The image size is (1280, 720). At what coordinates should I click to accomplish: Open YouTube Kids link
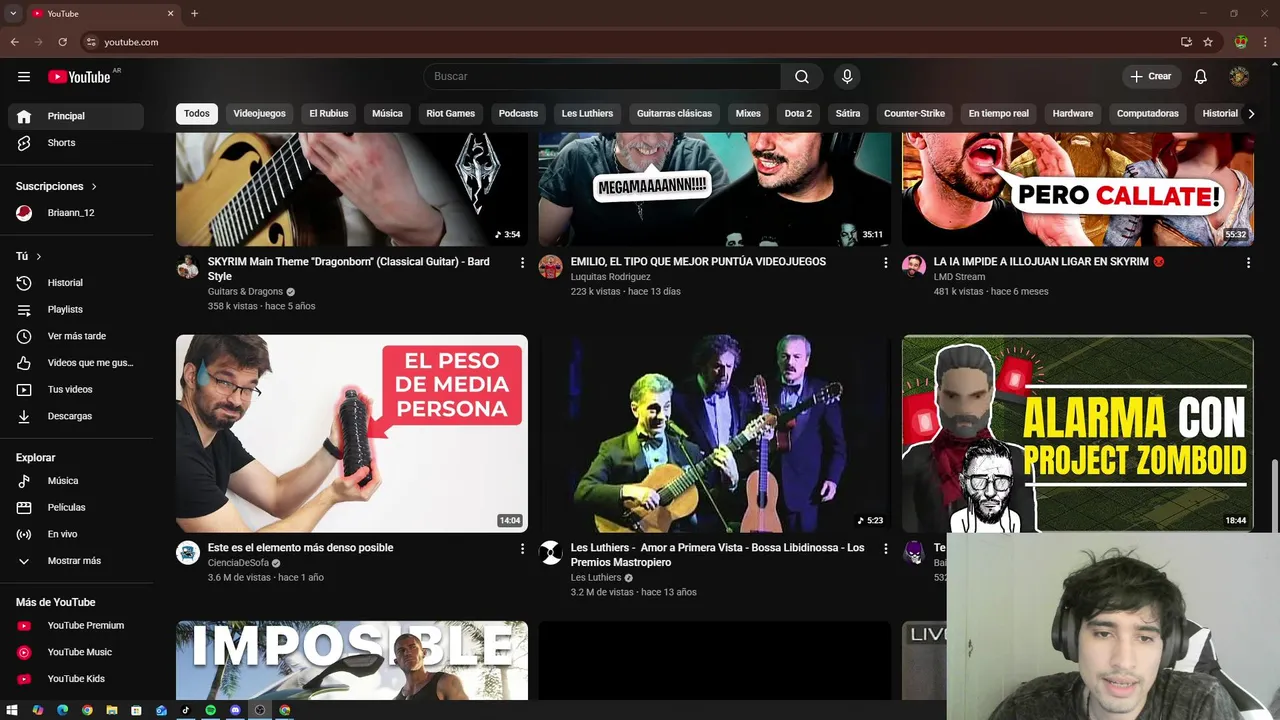76,679
